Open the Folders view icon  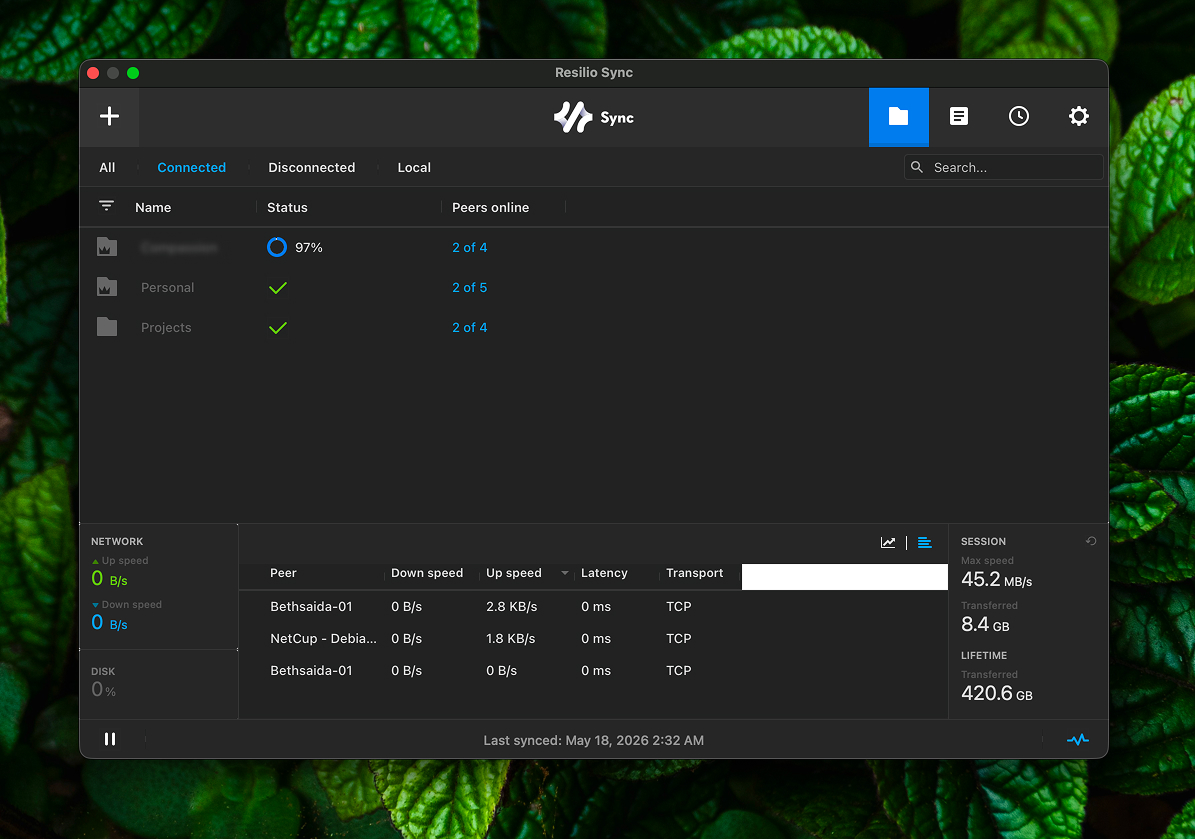pyautogui.click(x=899, y=117)
